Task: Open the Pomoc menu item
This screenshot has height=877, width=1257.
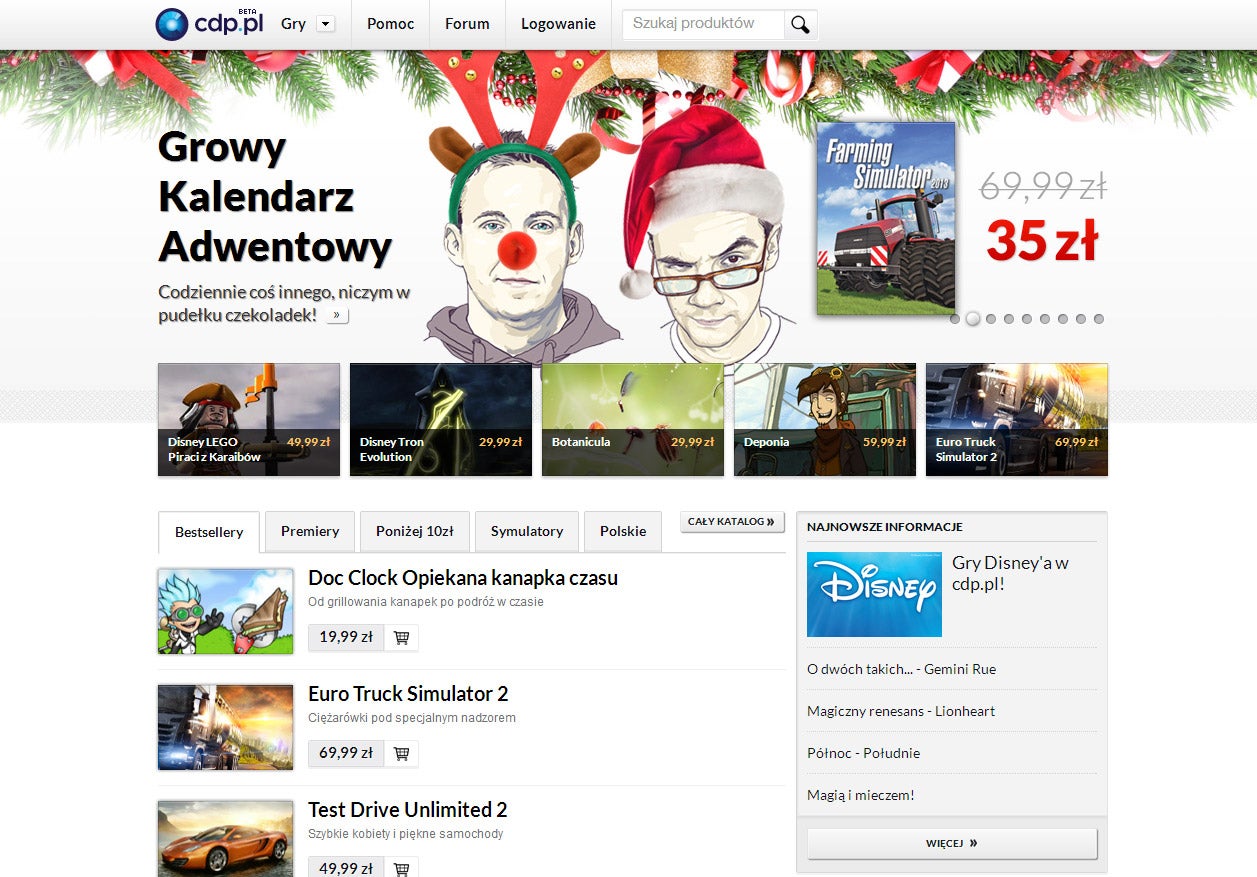Action: tap(390, 24)
